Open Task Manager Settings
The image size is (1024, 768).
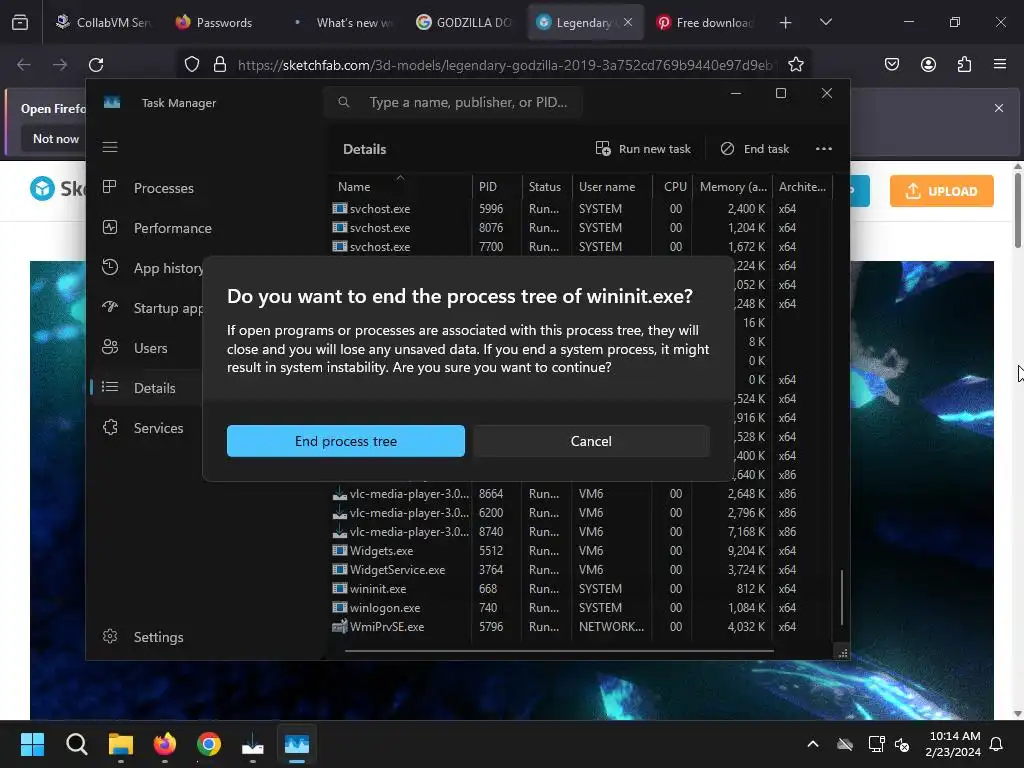coord(158,637)
